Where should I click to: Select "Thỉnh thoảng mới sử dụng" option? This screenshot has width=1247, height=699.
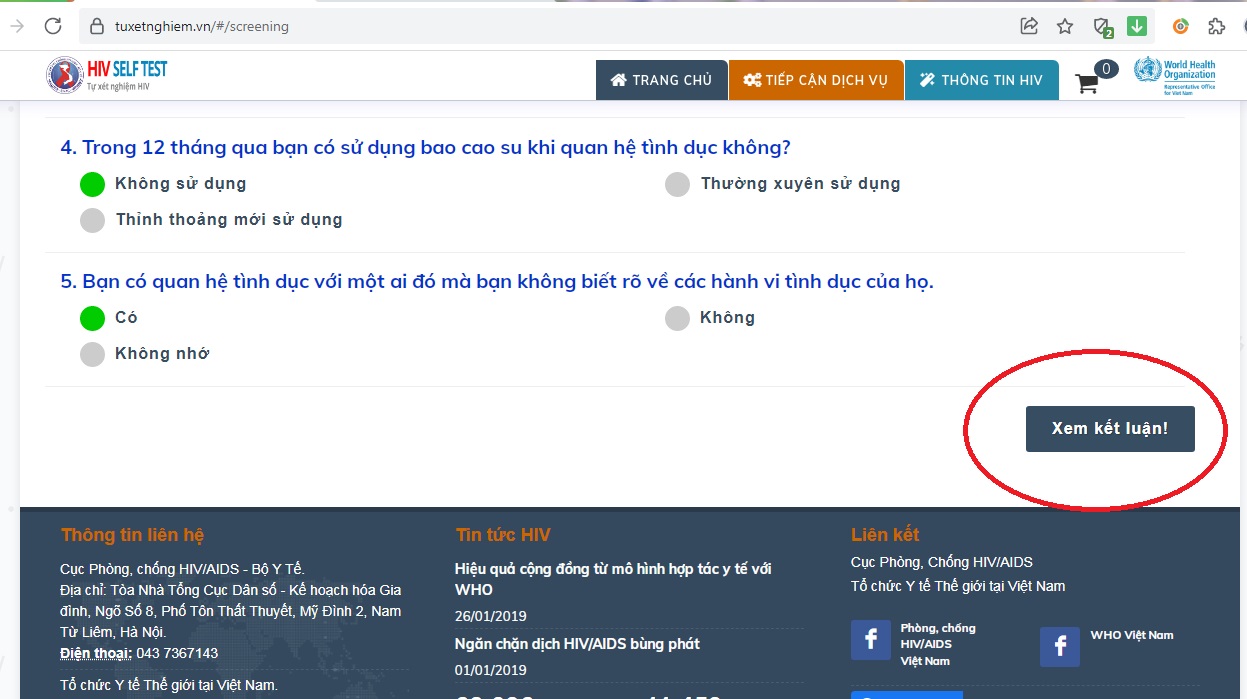tap(92, 220)
